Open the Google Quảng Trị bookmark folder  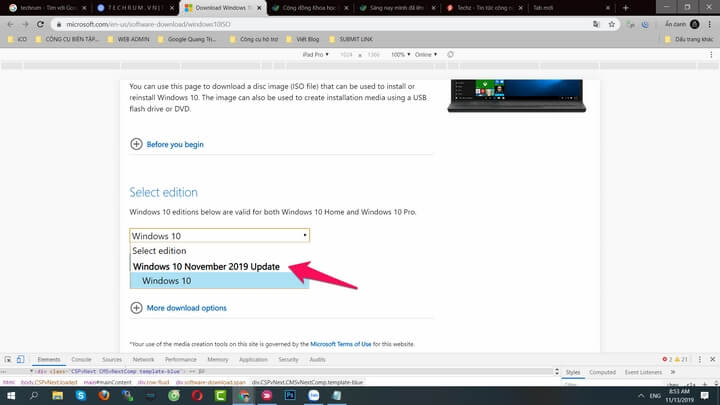click(186, 39)
